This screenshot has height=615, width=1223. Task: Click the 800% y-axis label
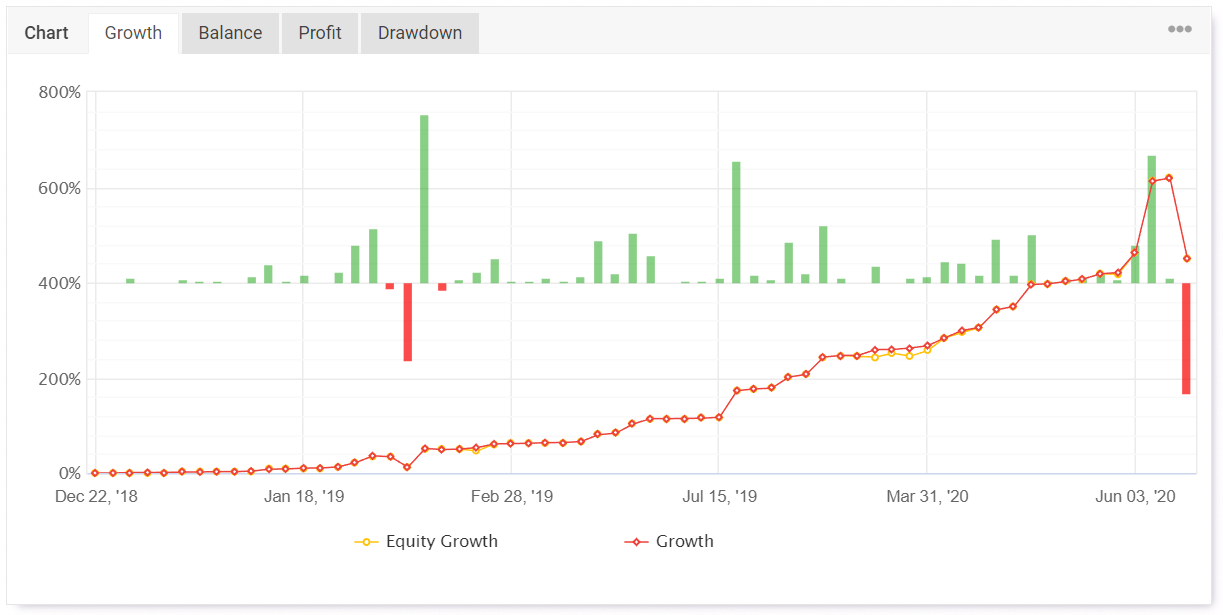pos(60,93)
